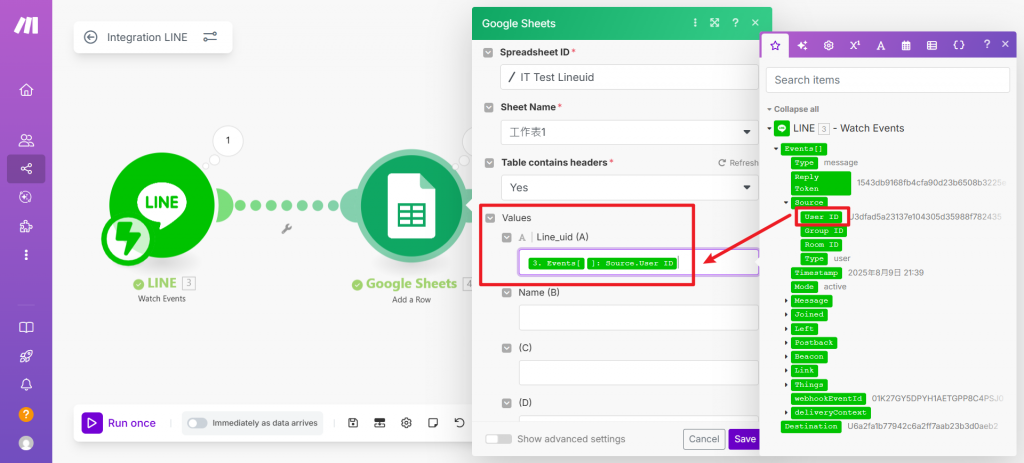Switch to the table array functions tab
This screenshot has height=463, width=1024.
[x=933, y=45]
